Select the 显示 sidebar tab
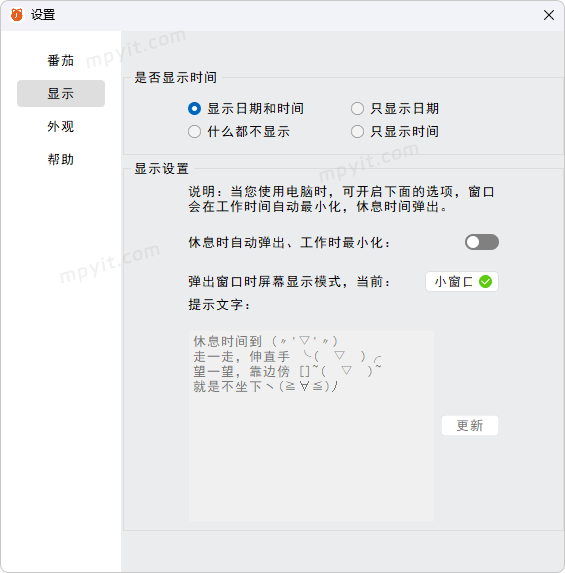 point(61,94)
